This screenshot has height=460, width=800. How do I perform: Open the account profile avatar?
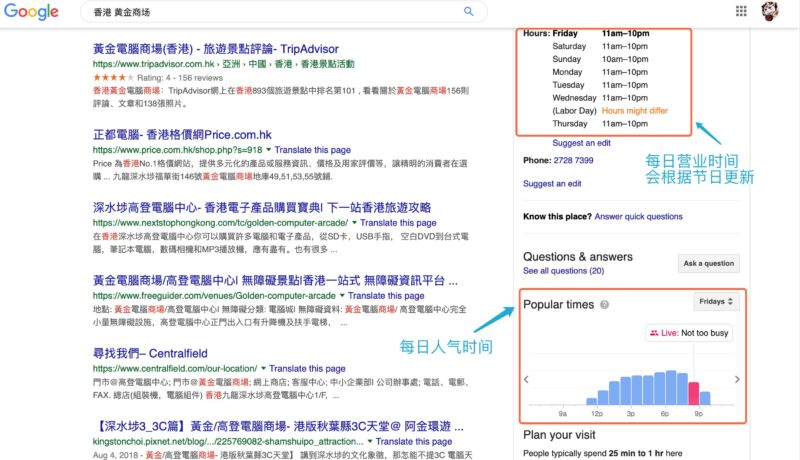[770, 11]
